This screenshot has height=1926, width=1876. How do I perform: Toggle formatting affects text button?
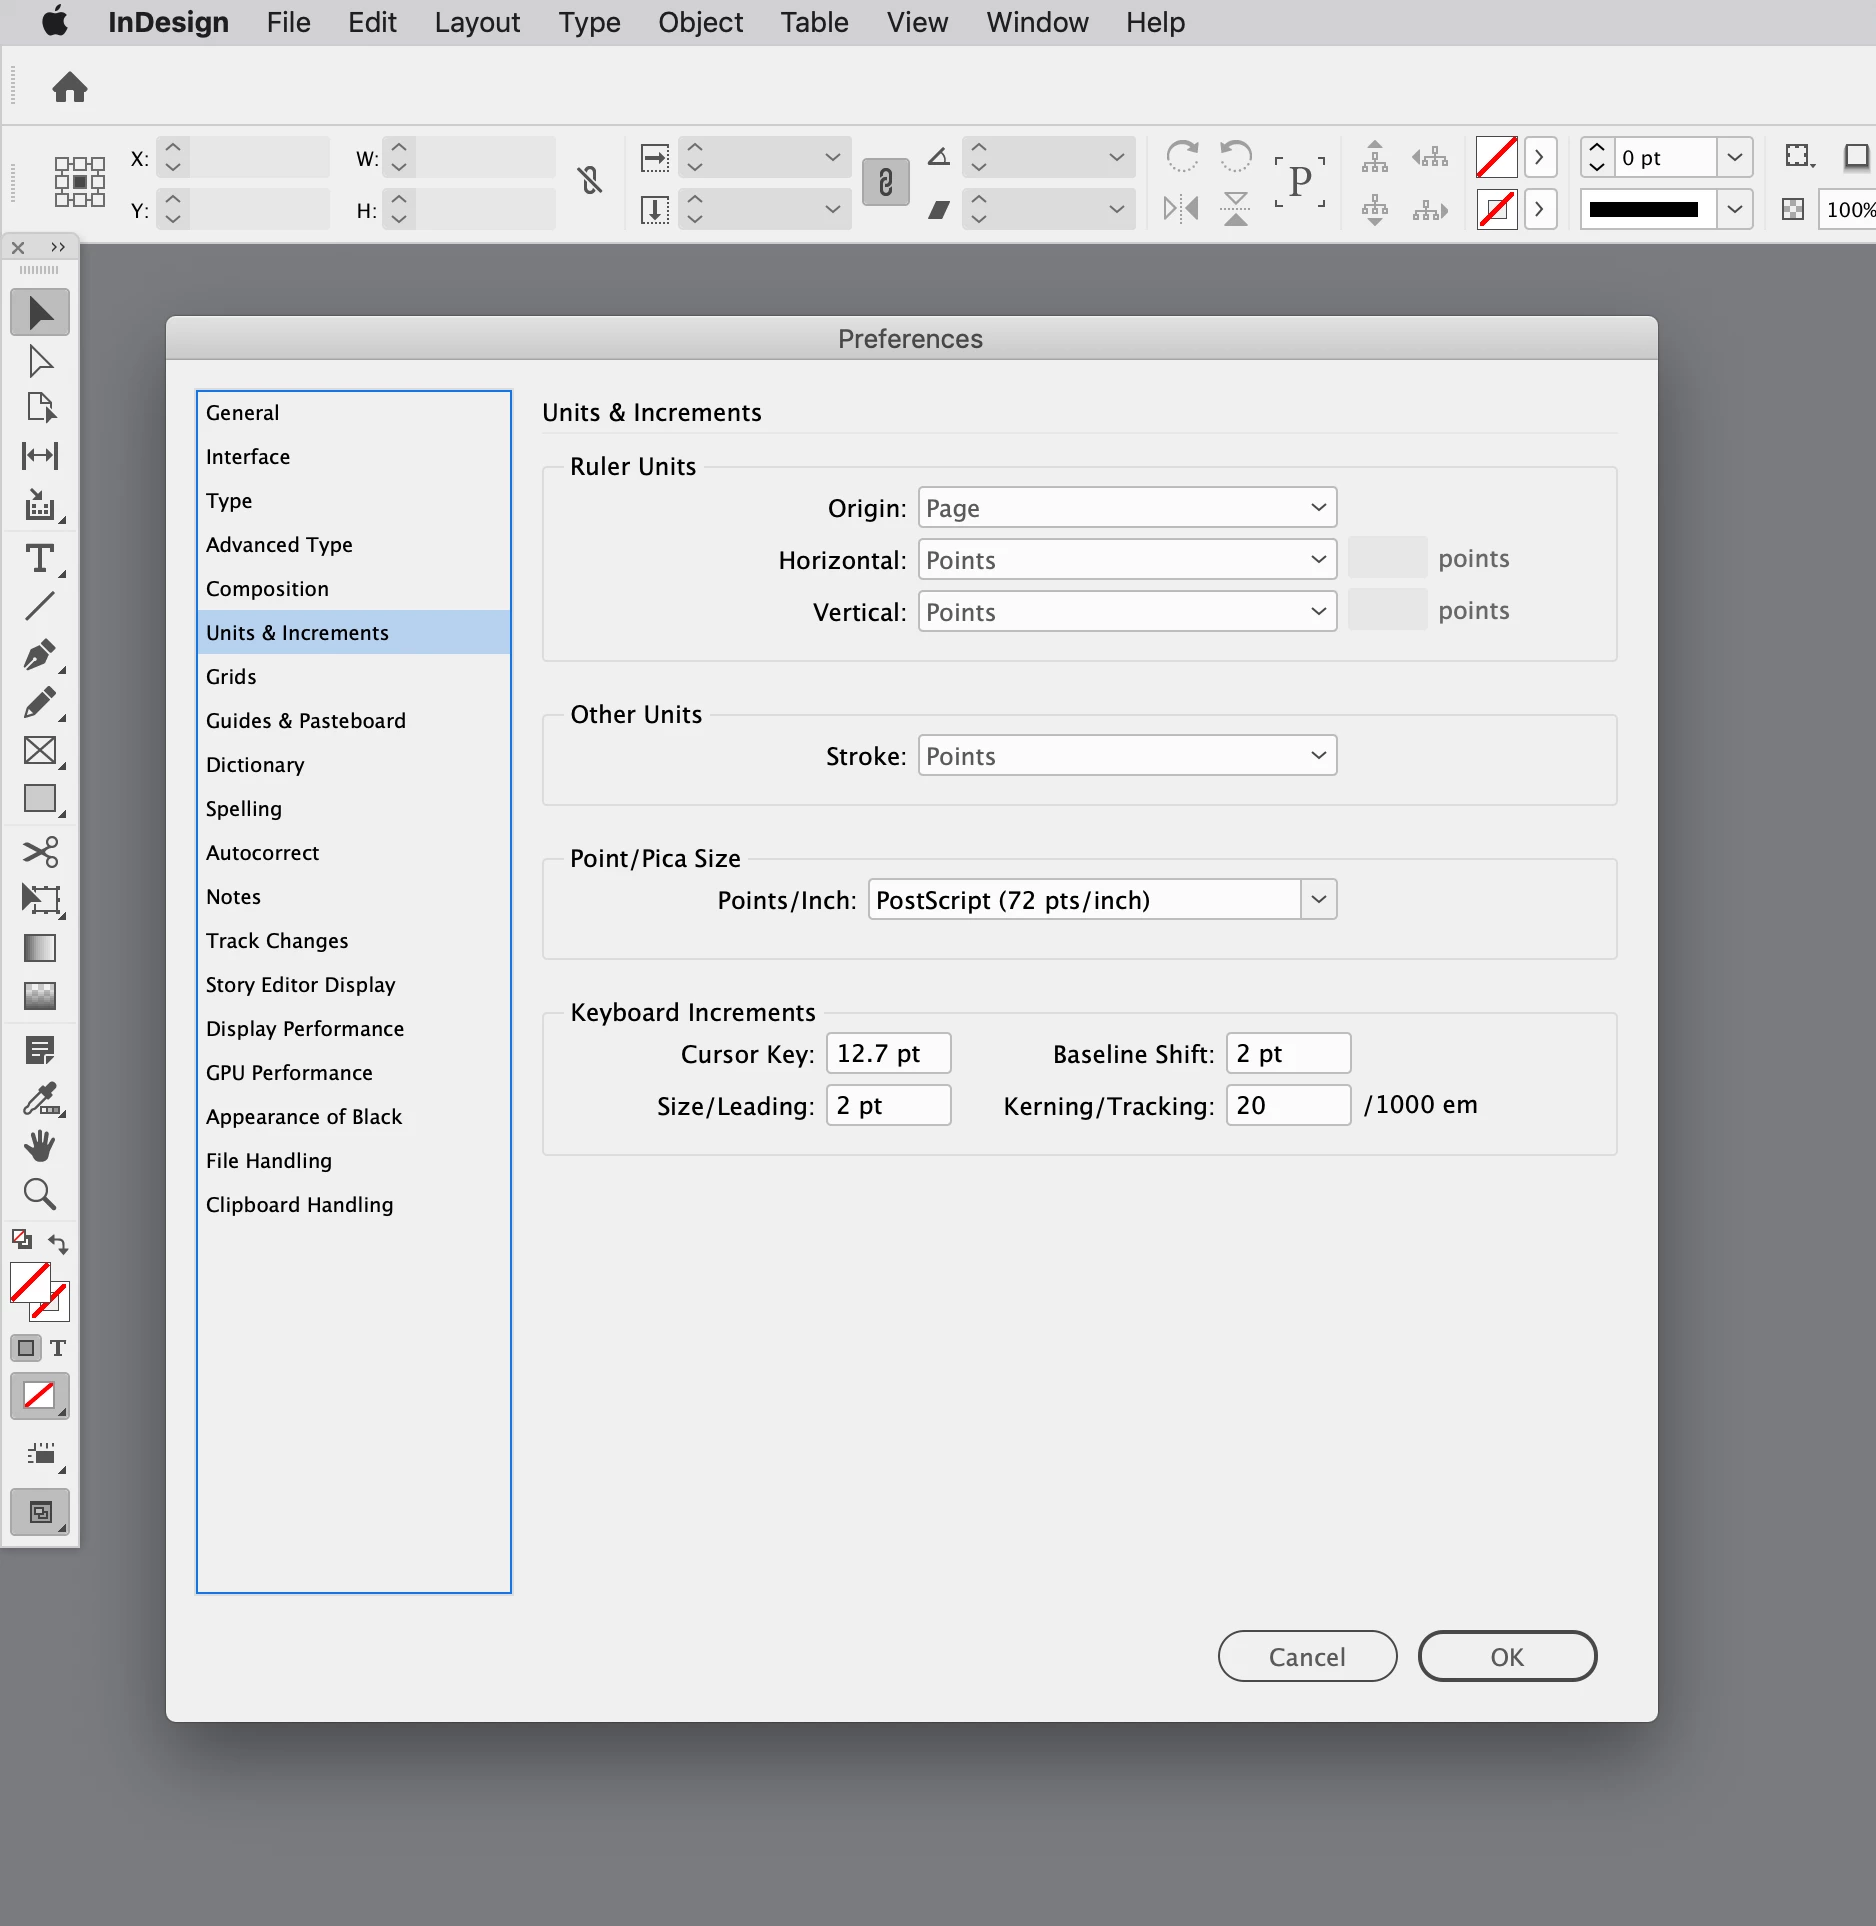58,1348
